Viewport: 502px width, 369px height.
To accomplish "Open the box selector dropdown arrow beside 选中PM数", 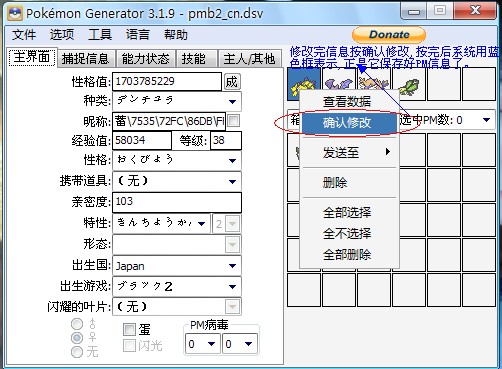I will coord(486,120).
